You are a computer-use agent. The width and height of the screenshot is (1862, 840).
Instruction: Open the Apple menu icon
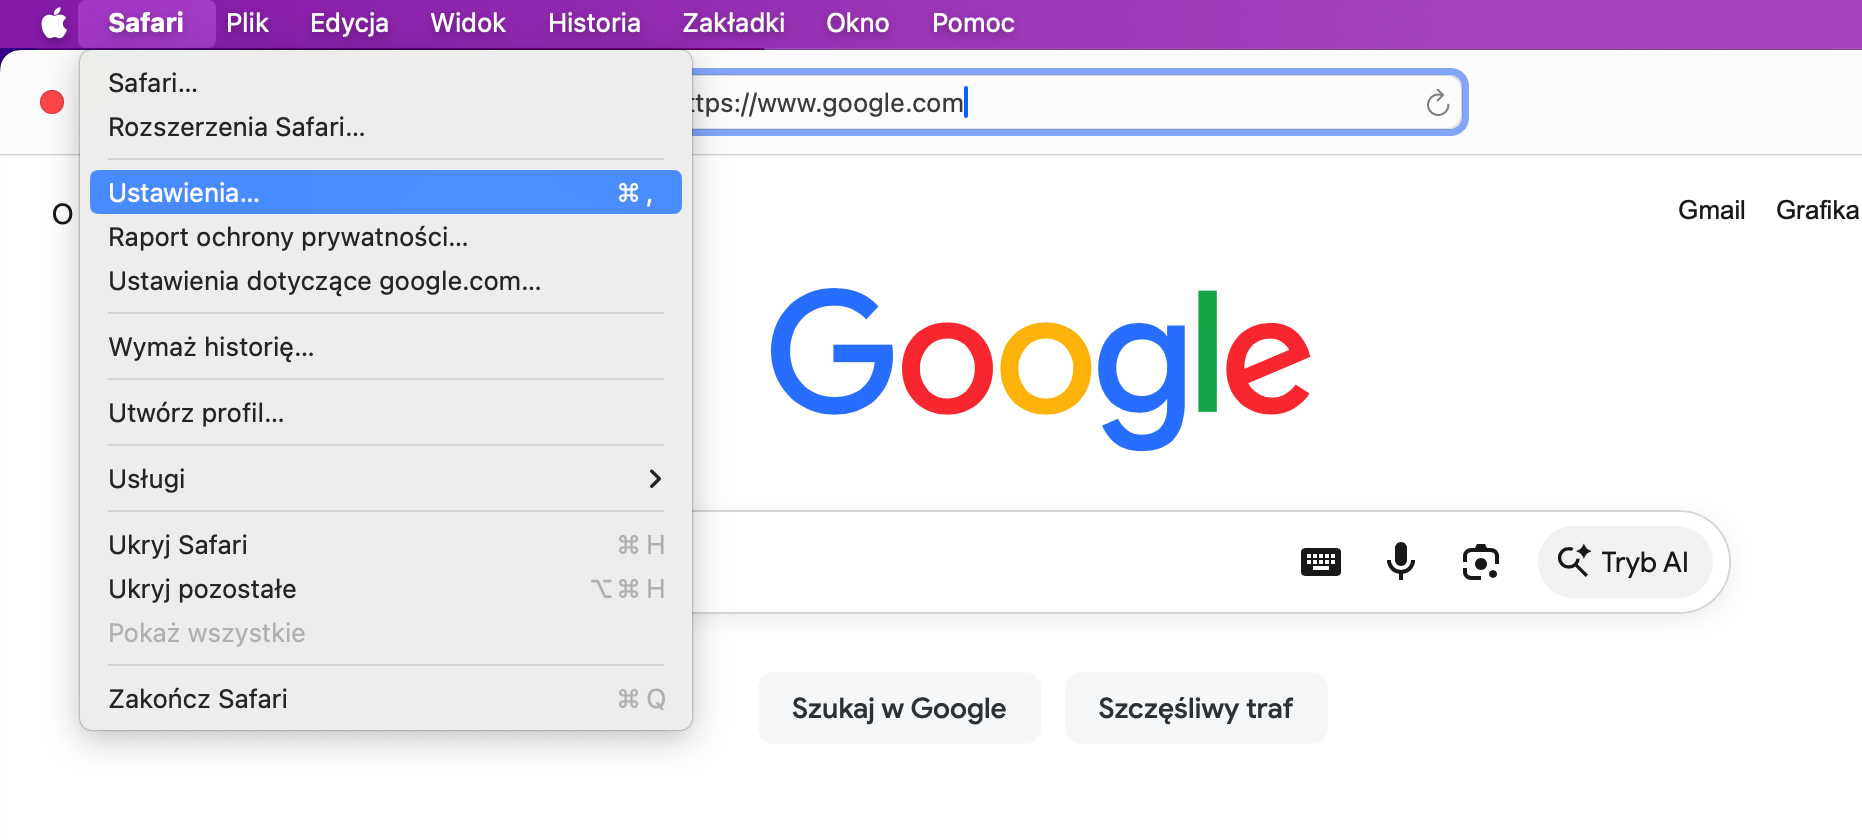pos(54,22)
